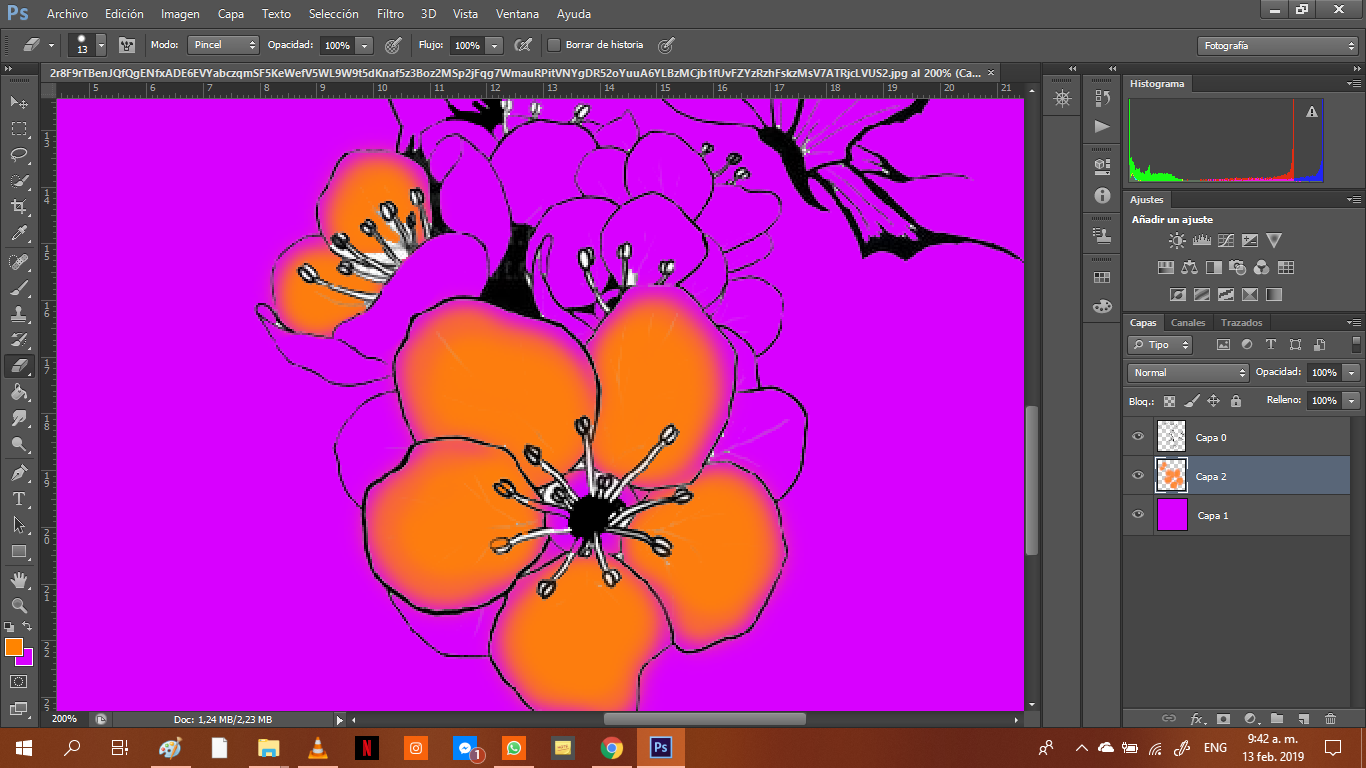The image size is (1366, 768).
Task: Select the Eyedropper tool
Action: pyautogui.click(x=19, y=234)
